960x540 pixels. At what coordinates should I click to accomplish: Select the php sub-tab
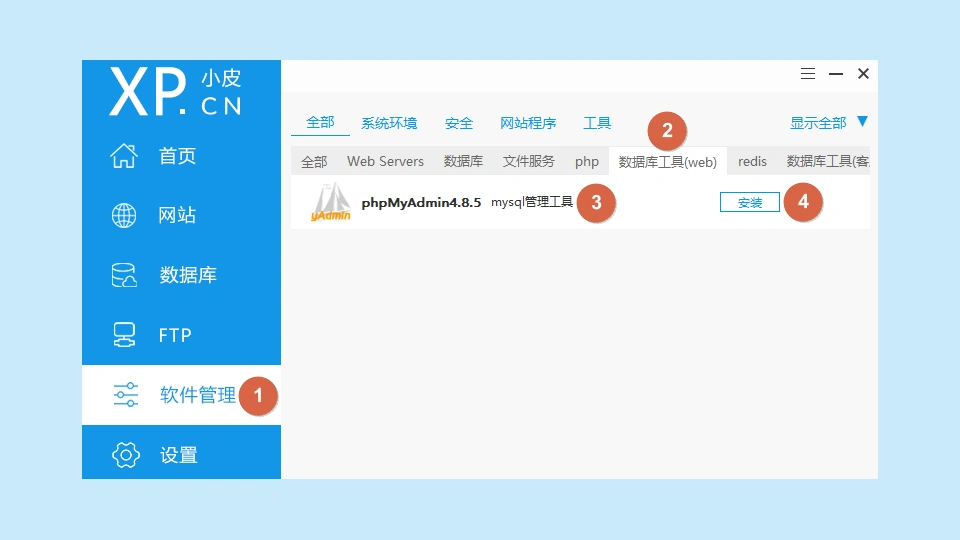[587, 161]
